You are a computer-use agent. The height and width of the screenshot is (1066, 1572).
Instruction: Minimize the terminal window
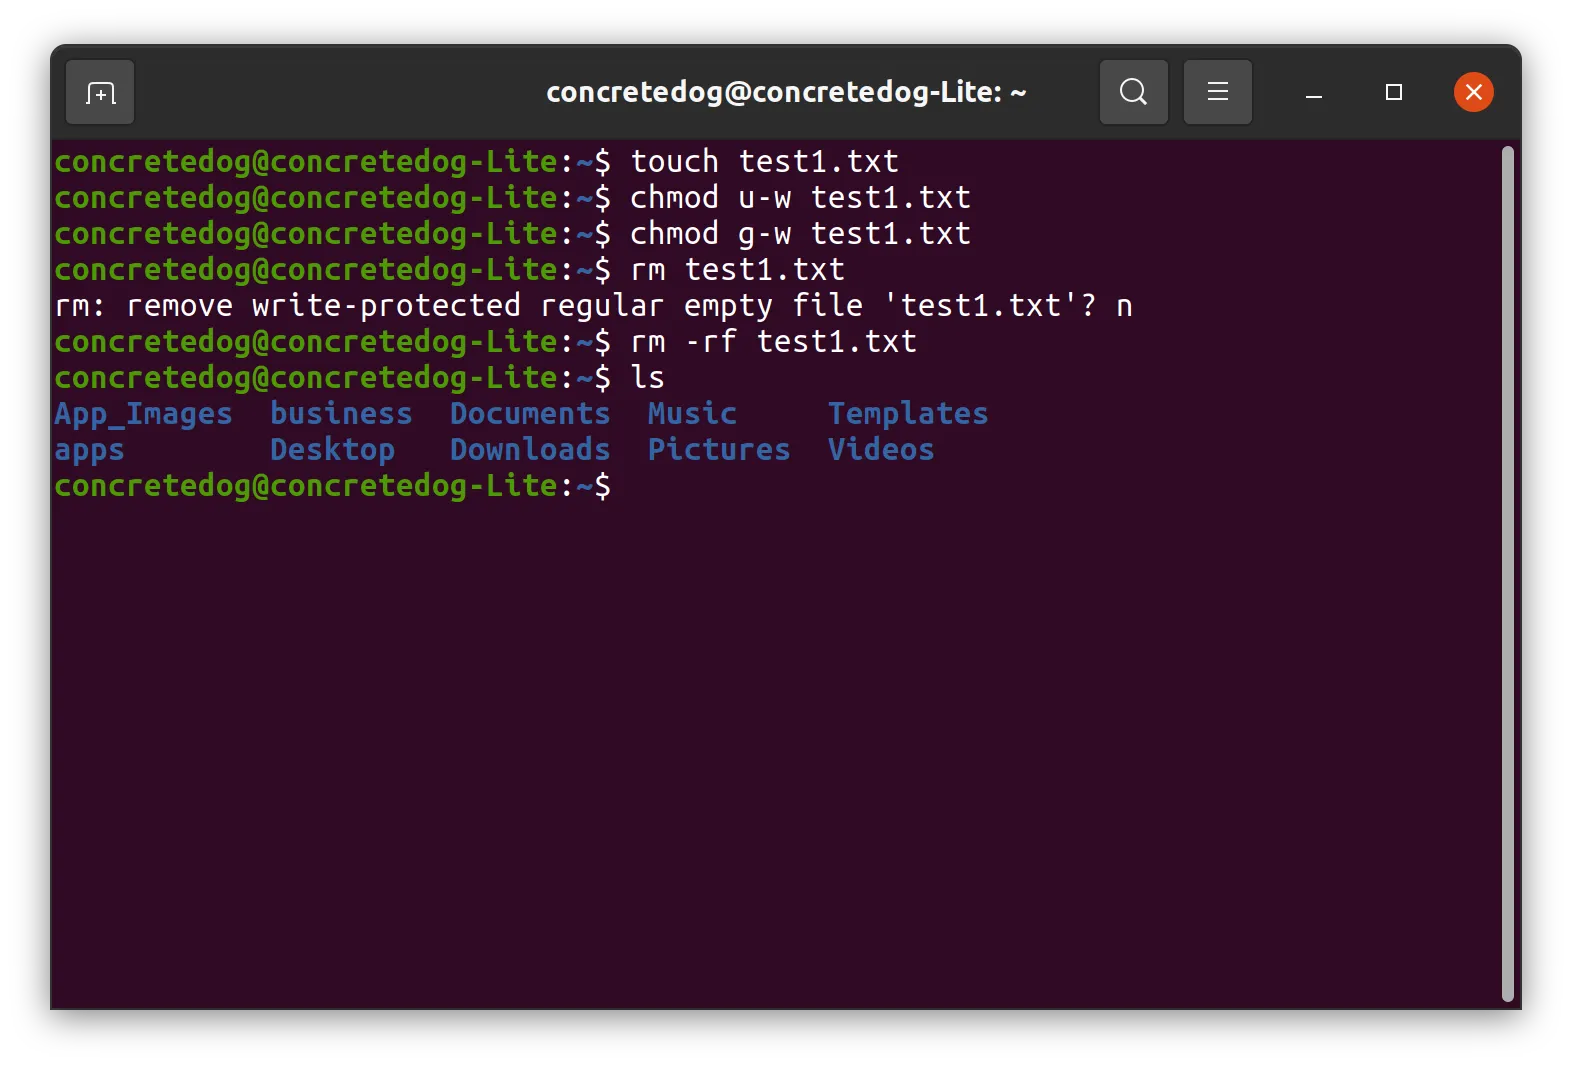[1314, 93]
